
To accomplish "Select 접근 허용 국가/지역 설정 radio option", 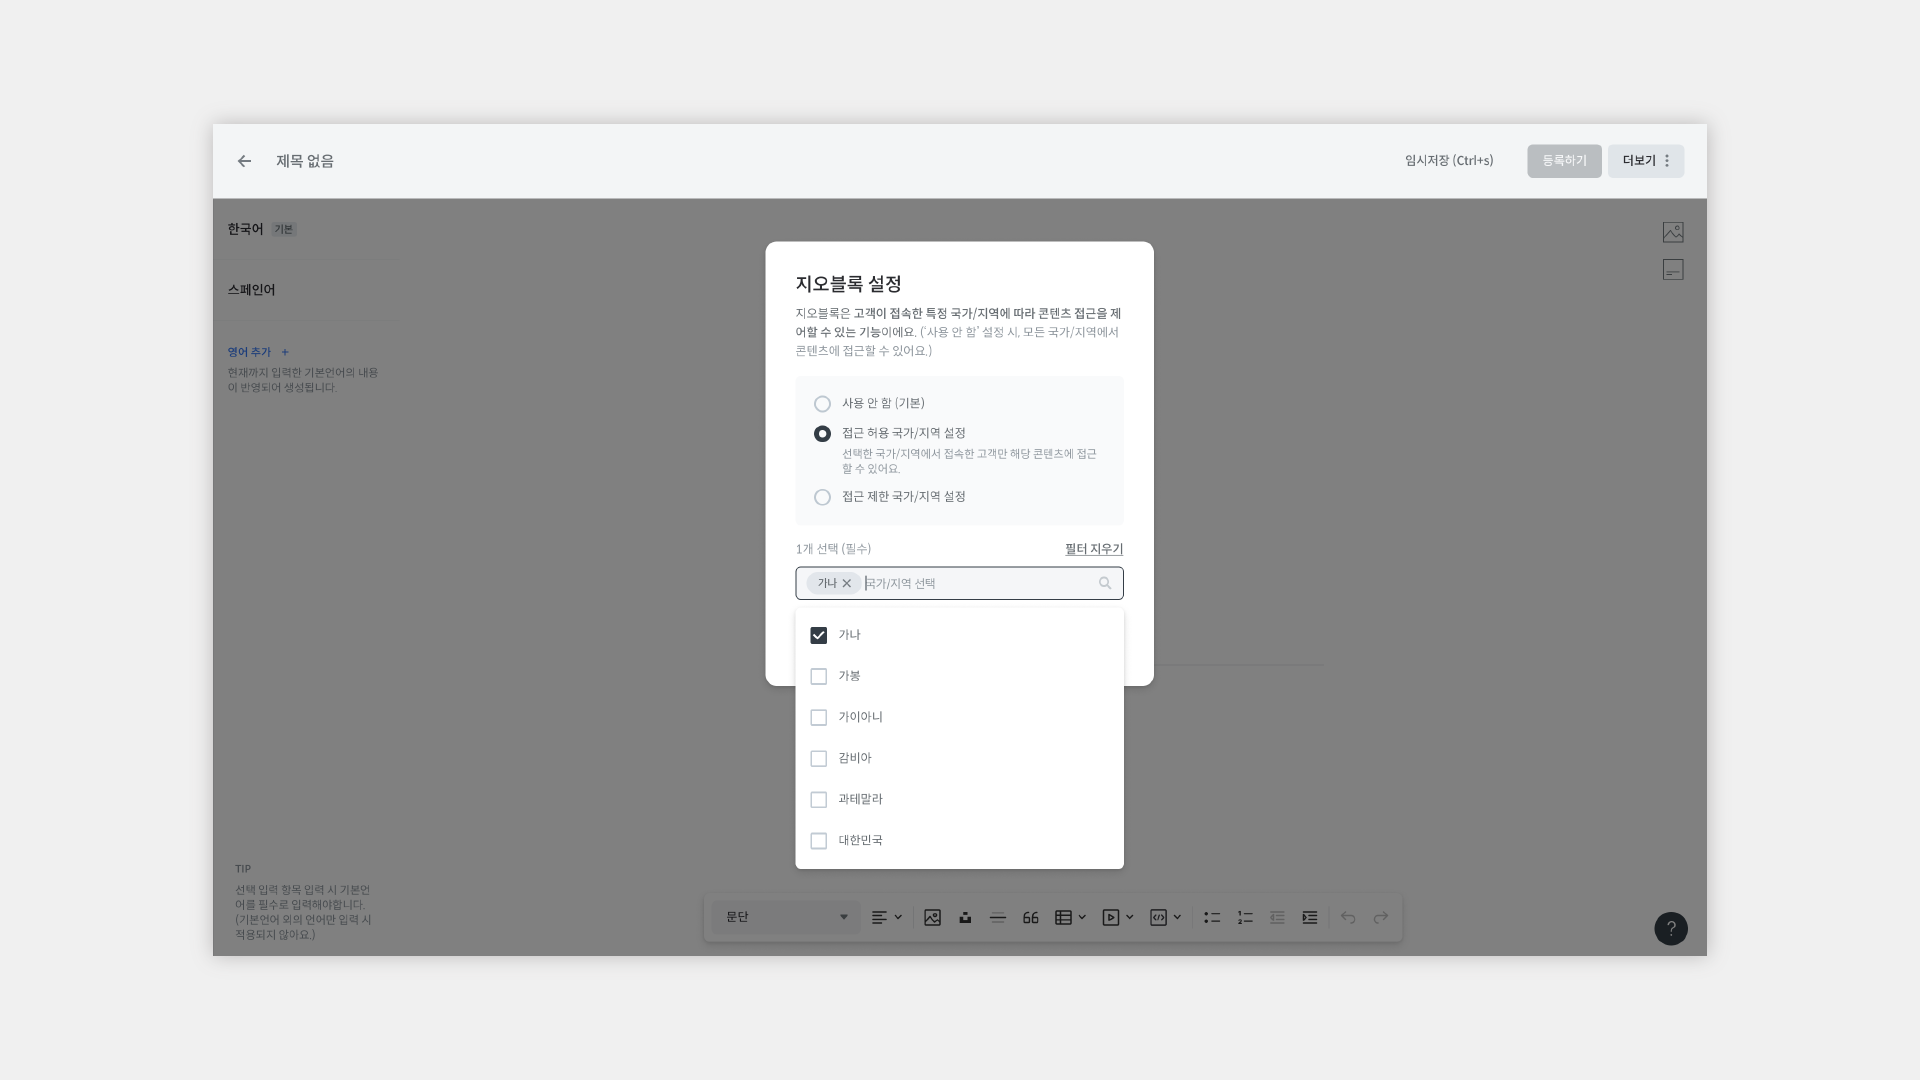I will pyautogui.click(x=822, y=434).
